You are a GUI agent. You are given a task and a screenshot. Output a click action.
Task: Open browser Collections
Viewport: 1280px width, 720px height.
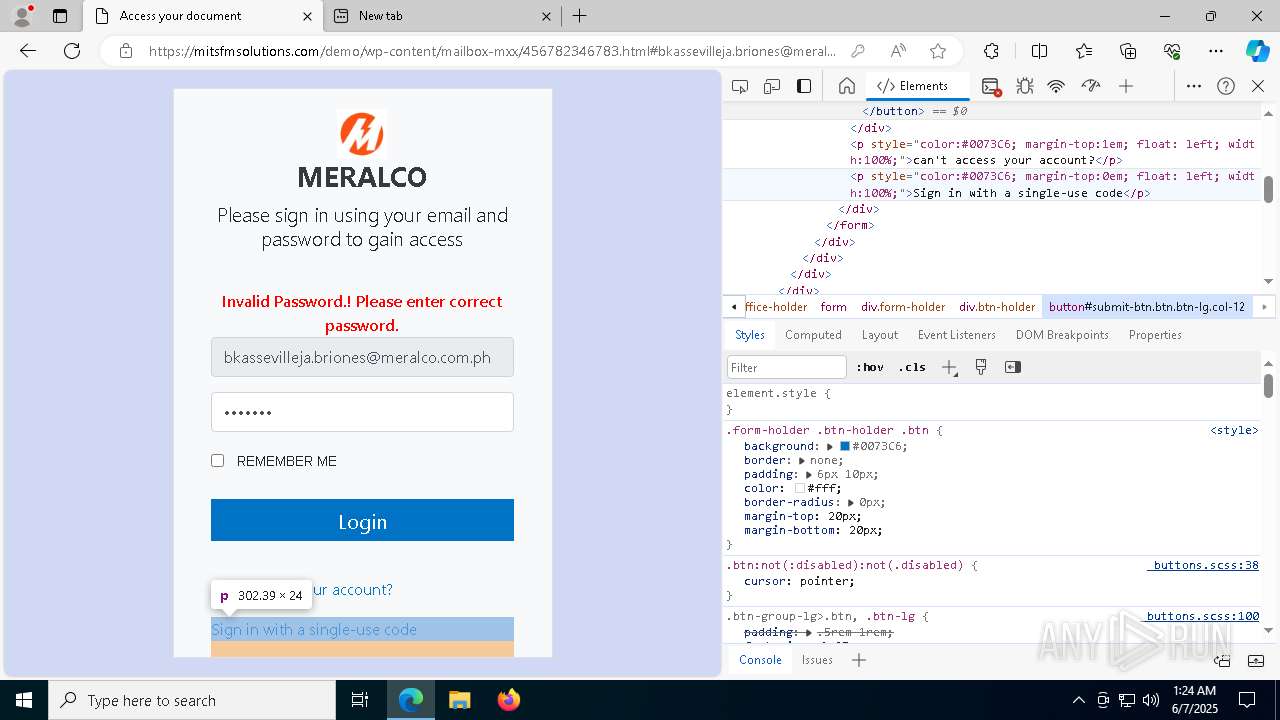tap(1128, 51)
